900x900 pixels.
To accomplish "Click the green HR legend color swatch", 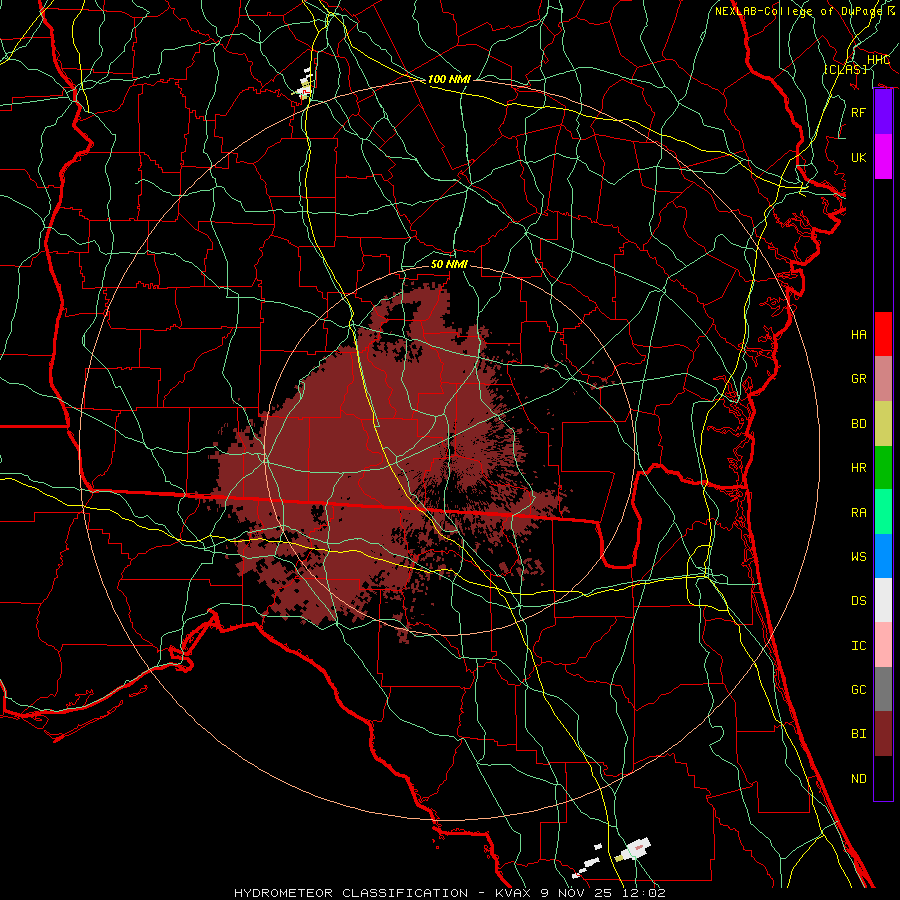I will [x=883, y=467].
